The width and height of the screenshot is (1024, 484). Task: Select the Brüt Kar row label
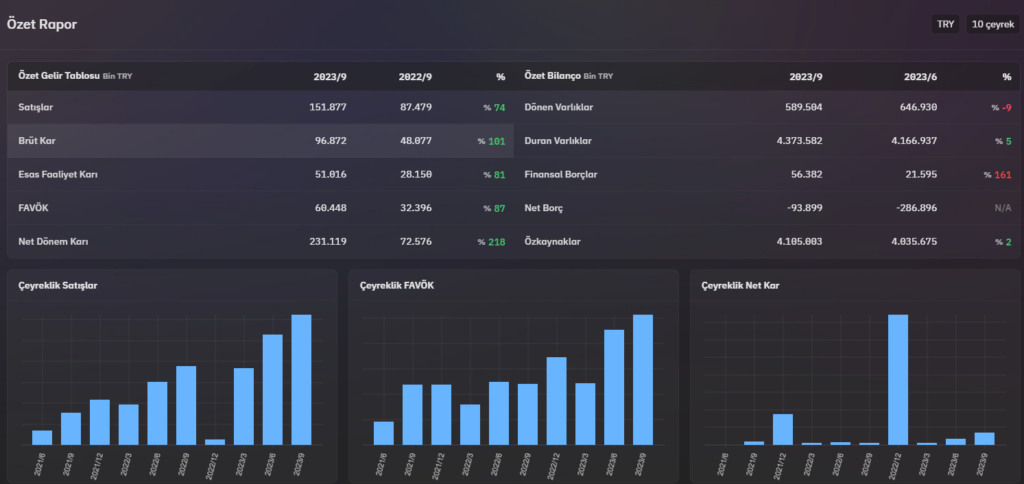tap(35, 140)
